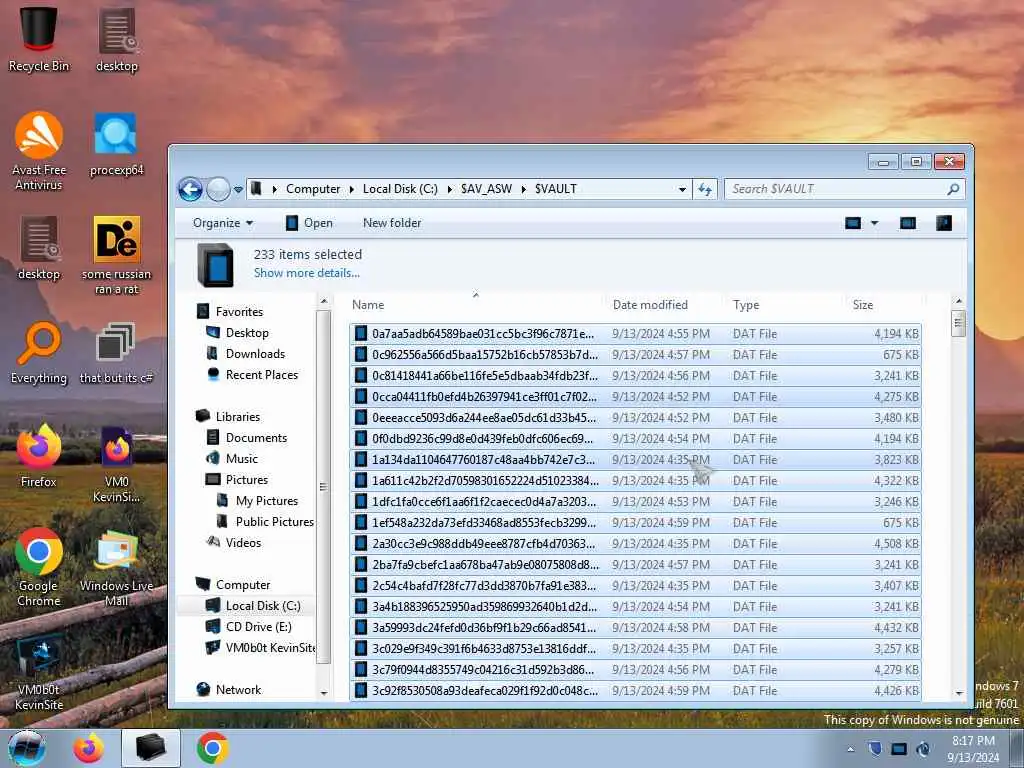
Task: Click the search magnifier icon
Action: [953, 189]
